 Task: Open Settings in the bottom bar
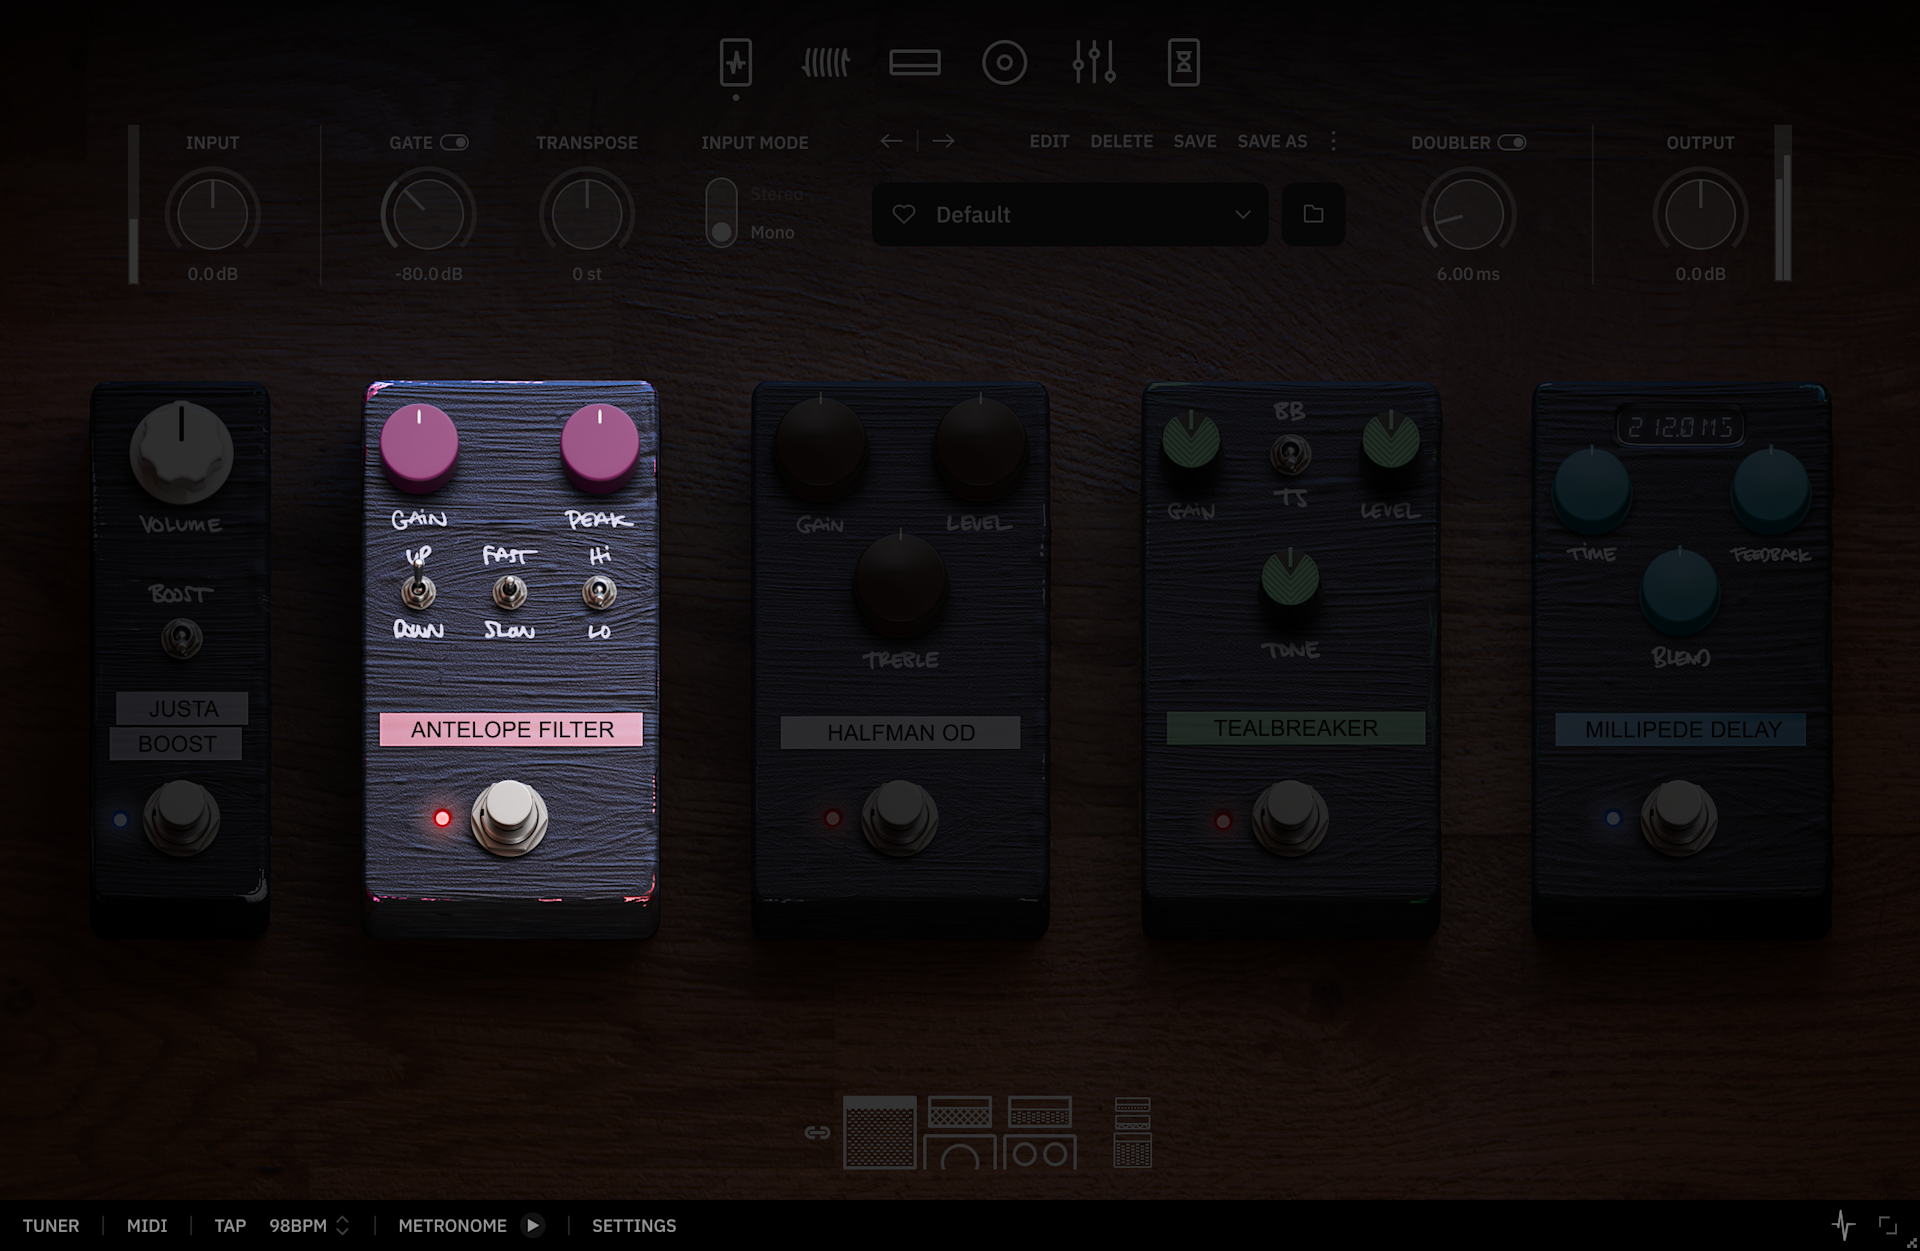tap(634, 1225)
